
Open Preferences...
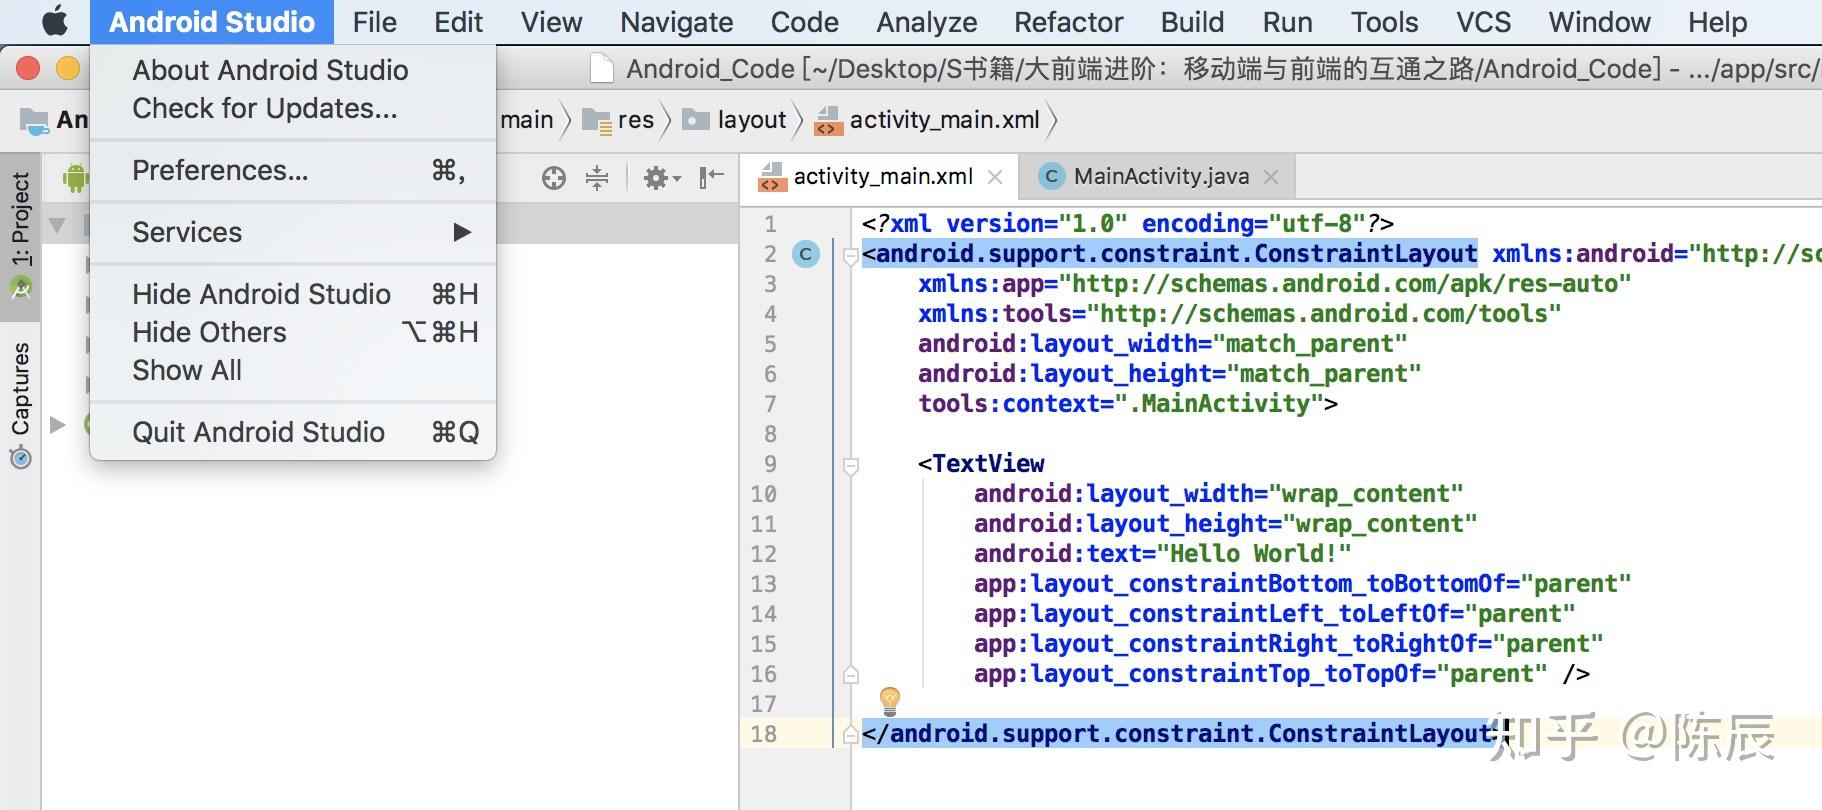pyautogui.click(x=293, y=170)
